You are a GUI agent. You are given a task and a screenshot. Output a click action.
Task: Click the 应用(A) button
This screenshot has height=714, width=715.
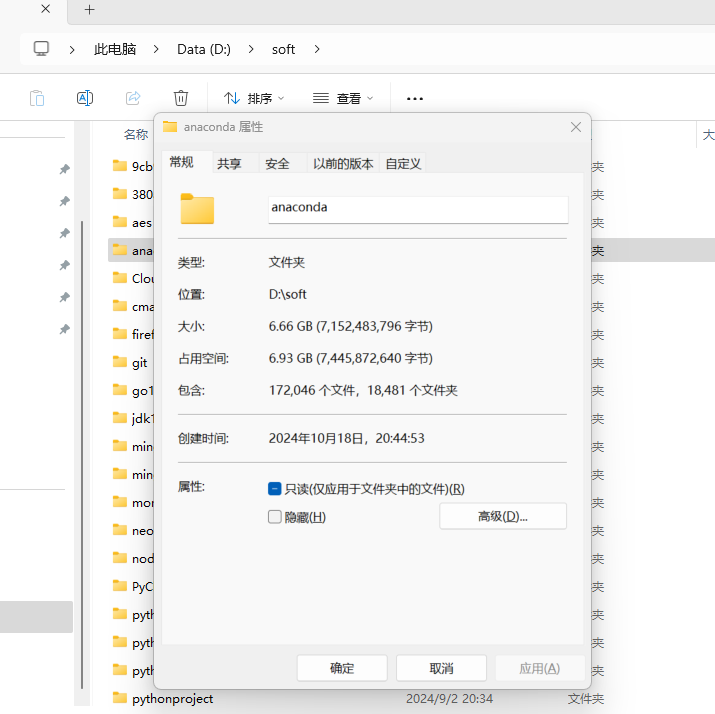coord(540,668)
